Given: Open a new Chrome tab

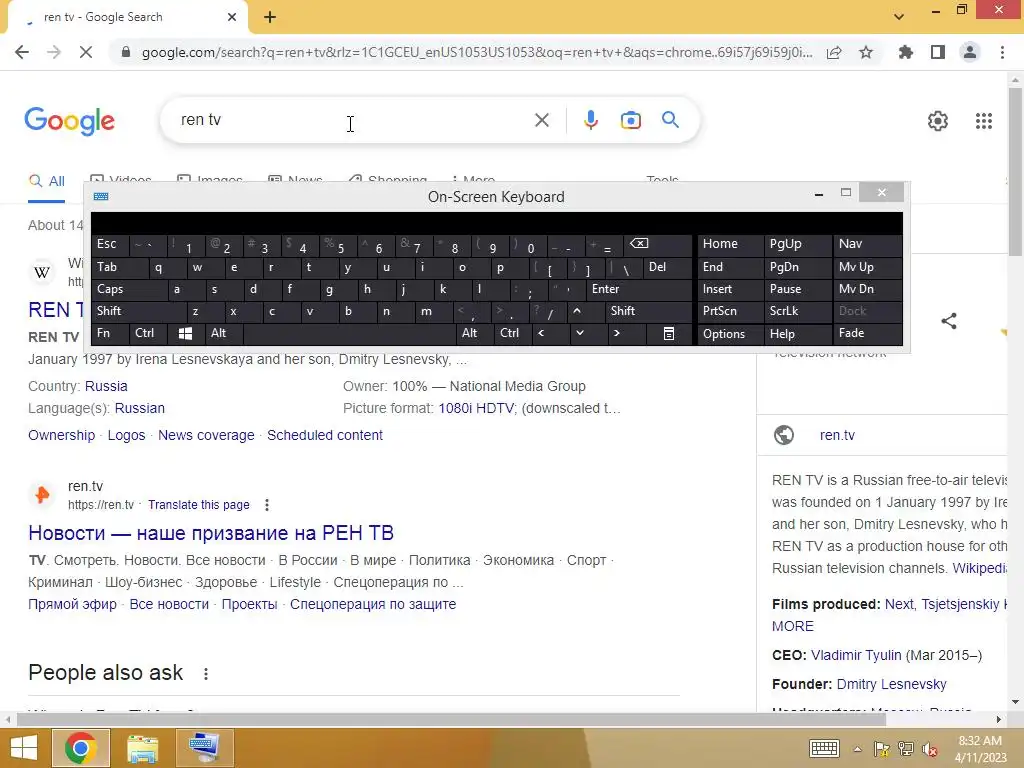Looking at the screenshot, I should (270, 18).
